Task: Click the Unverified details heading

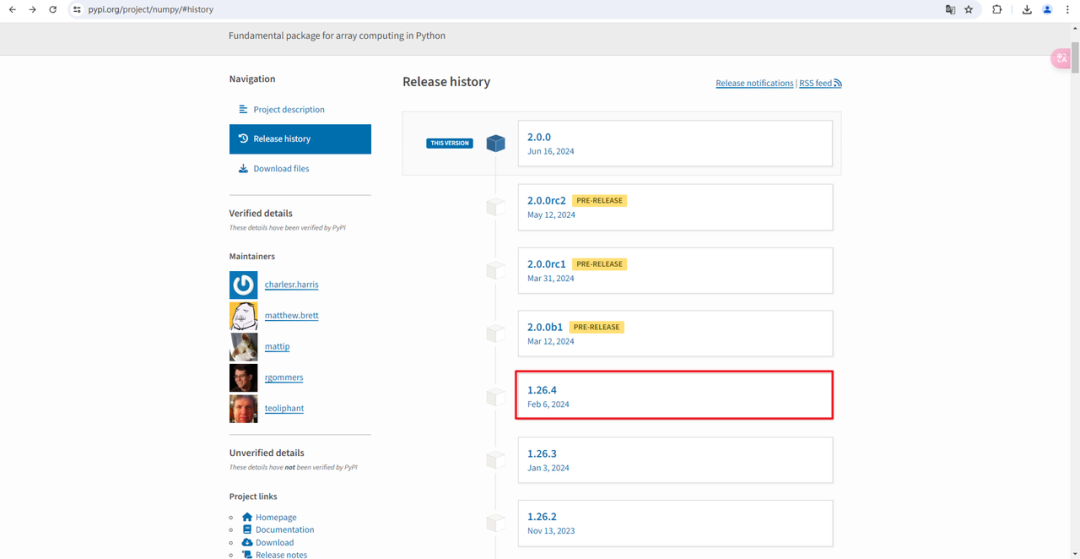Action: point(267,453)
